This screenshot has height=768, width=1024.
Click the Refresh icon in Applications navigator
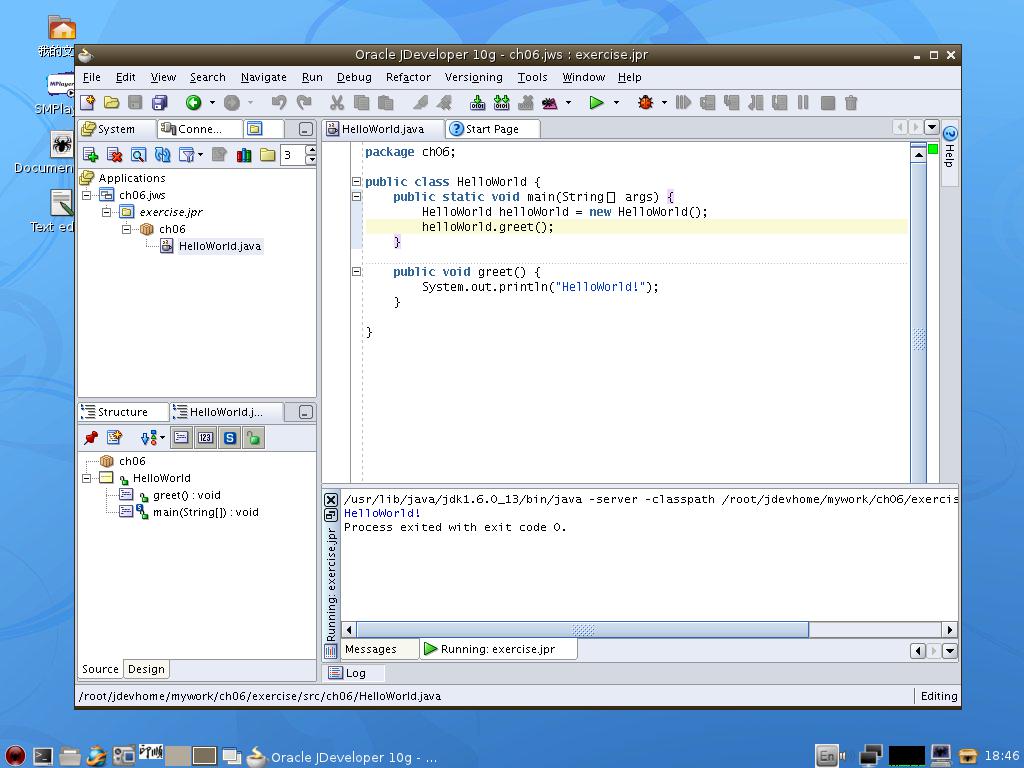162,155
